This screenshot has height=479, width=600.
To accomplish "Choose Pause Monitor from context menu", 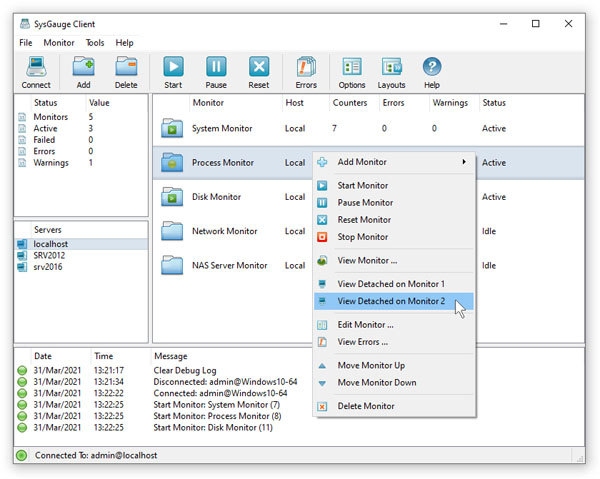I will click(394, 203).
